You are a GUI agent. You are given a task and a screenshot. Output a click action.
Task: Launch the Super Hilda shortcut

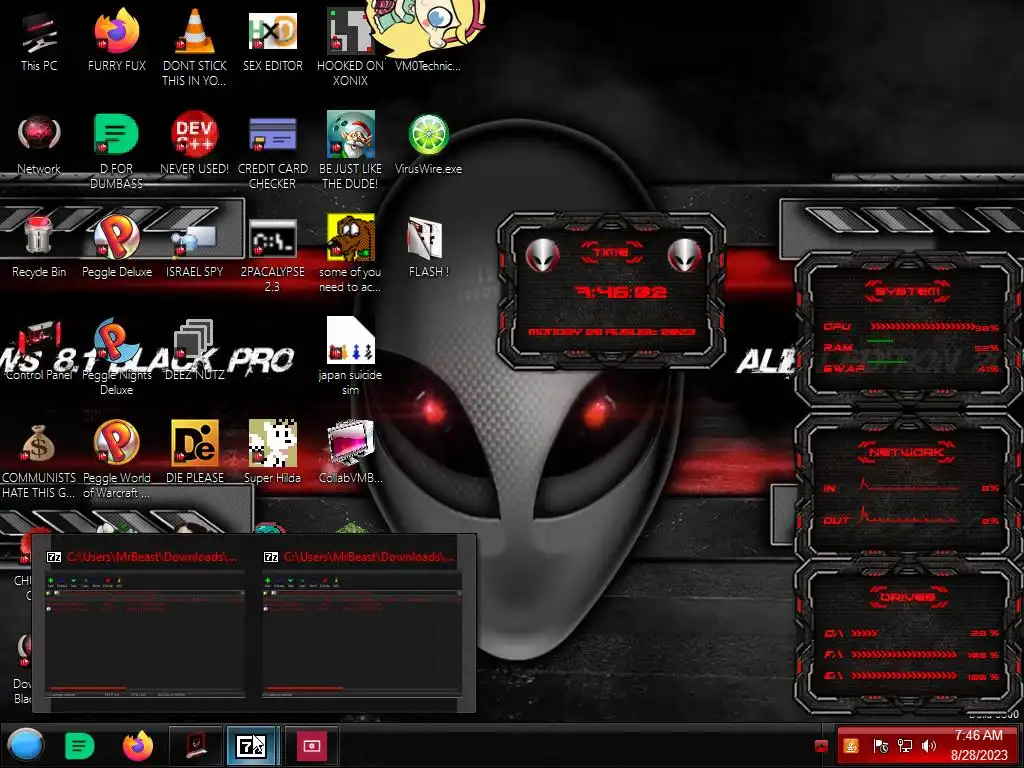pyautogui.click(x=272, y=453)
